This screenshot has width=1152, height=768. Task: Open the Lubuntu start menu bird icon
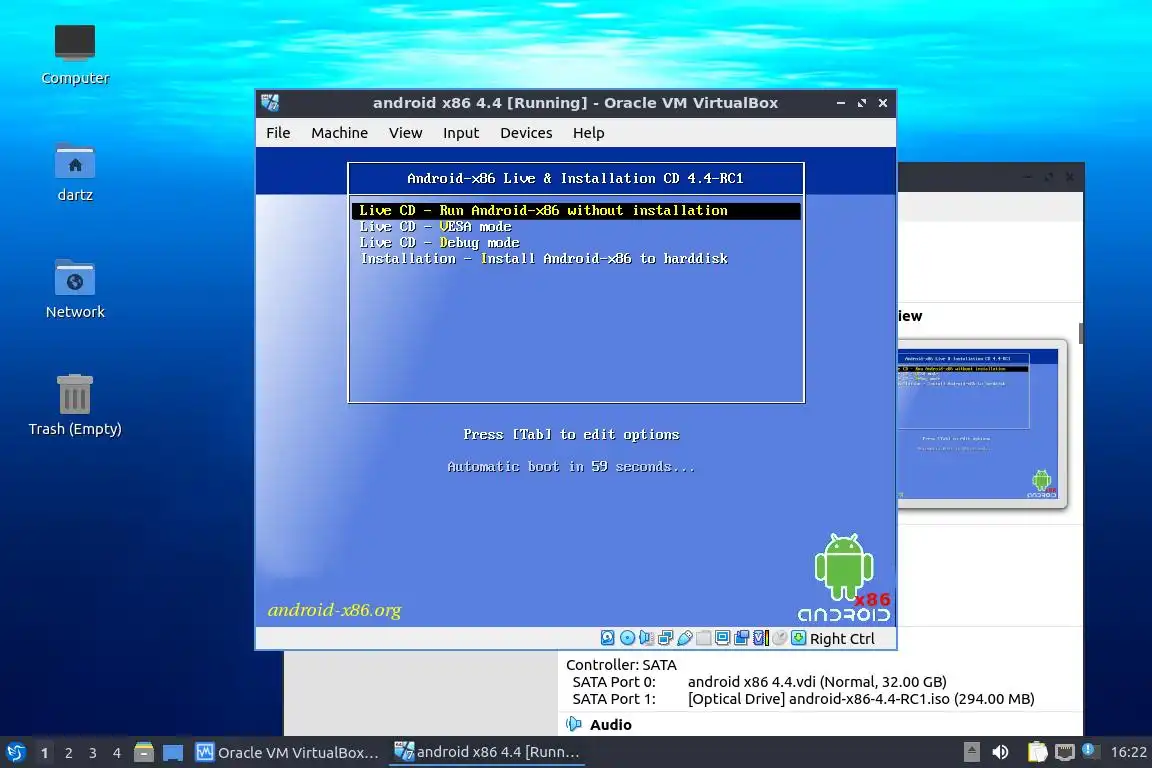click(x=15, y=753)
